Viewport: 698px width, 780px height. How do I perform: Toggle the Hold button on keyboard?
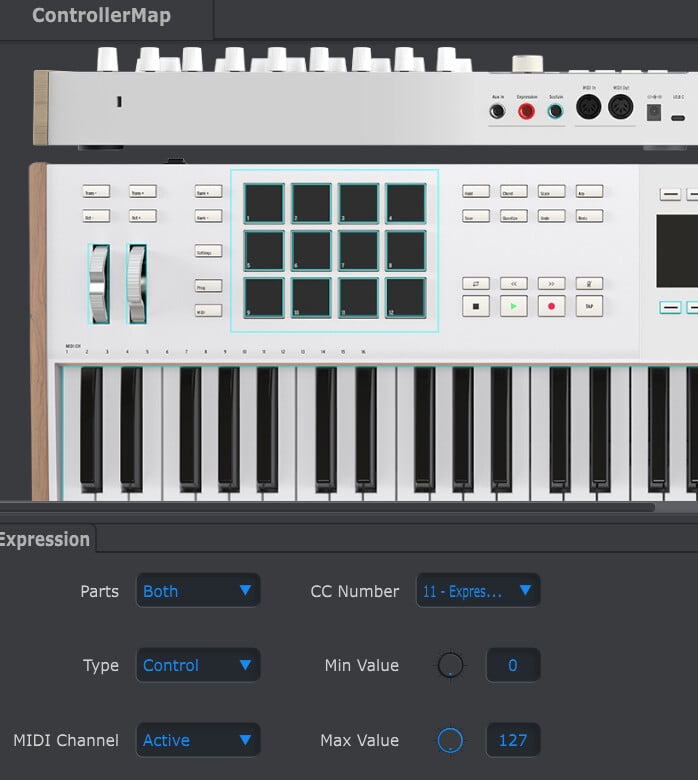coord(476,191)
